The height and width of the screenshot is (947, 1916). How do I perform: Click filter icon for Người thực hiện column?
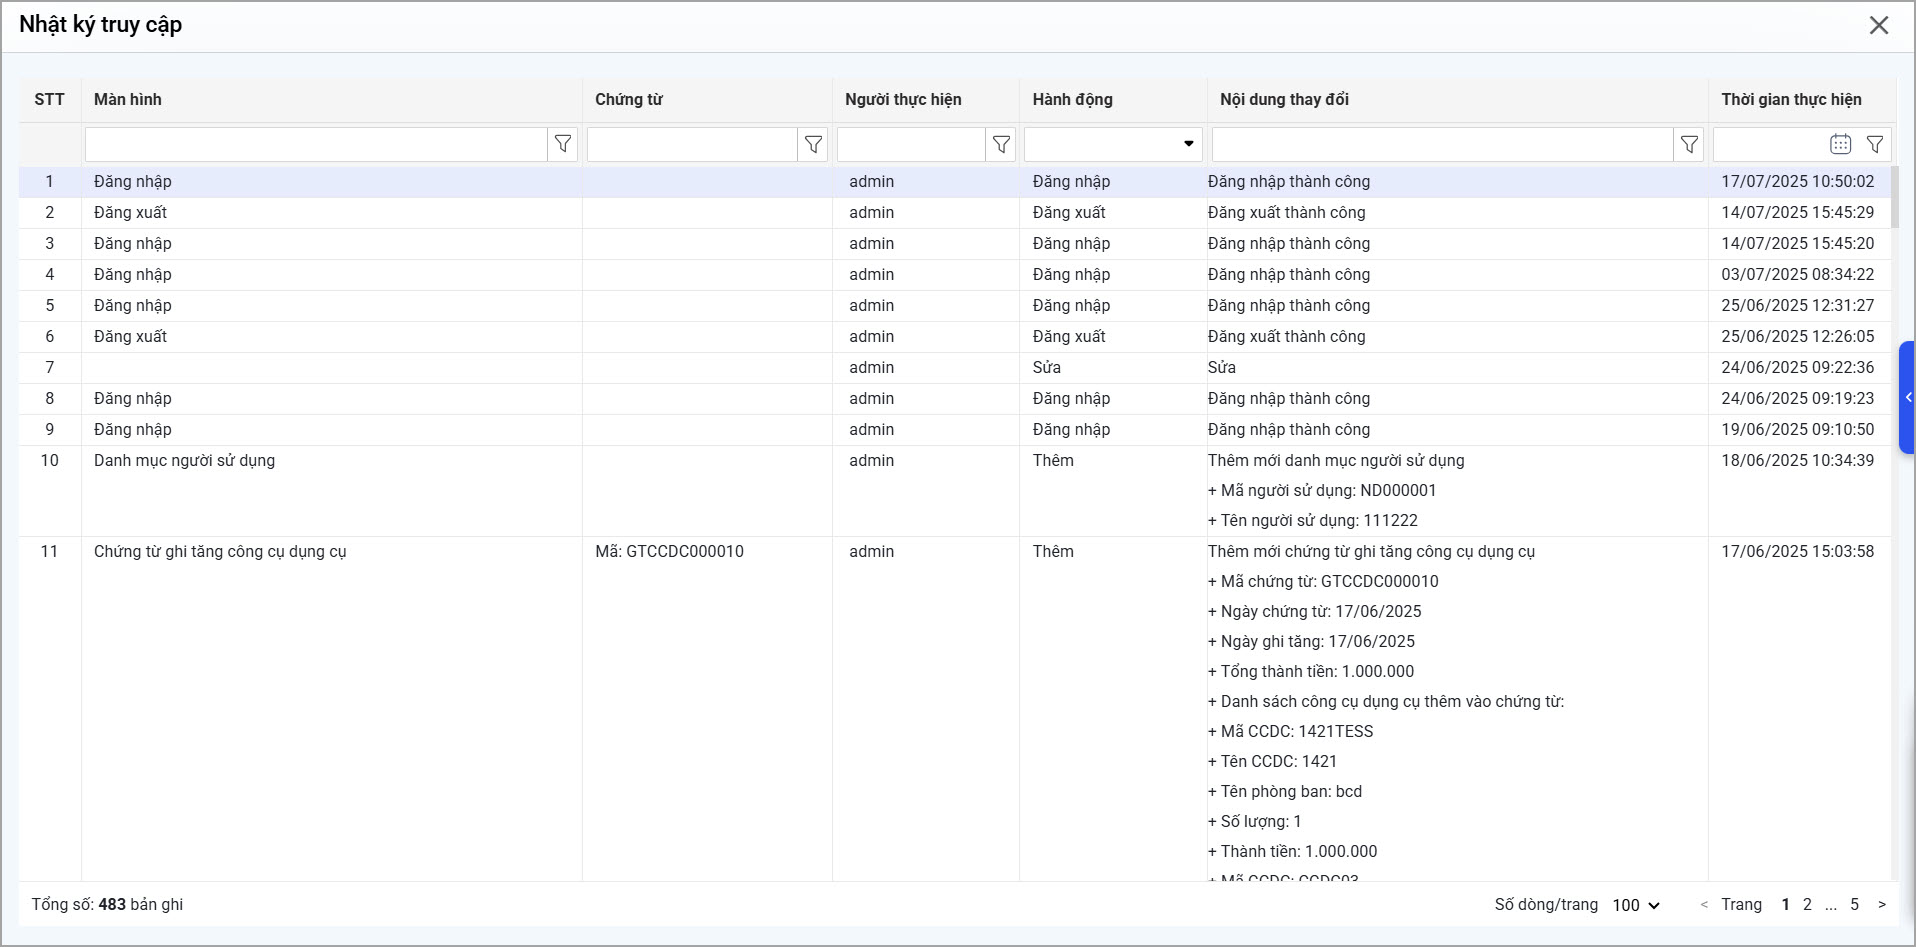point(1001,144)
